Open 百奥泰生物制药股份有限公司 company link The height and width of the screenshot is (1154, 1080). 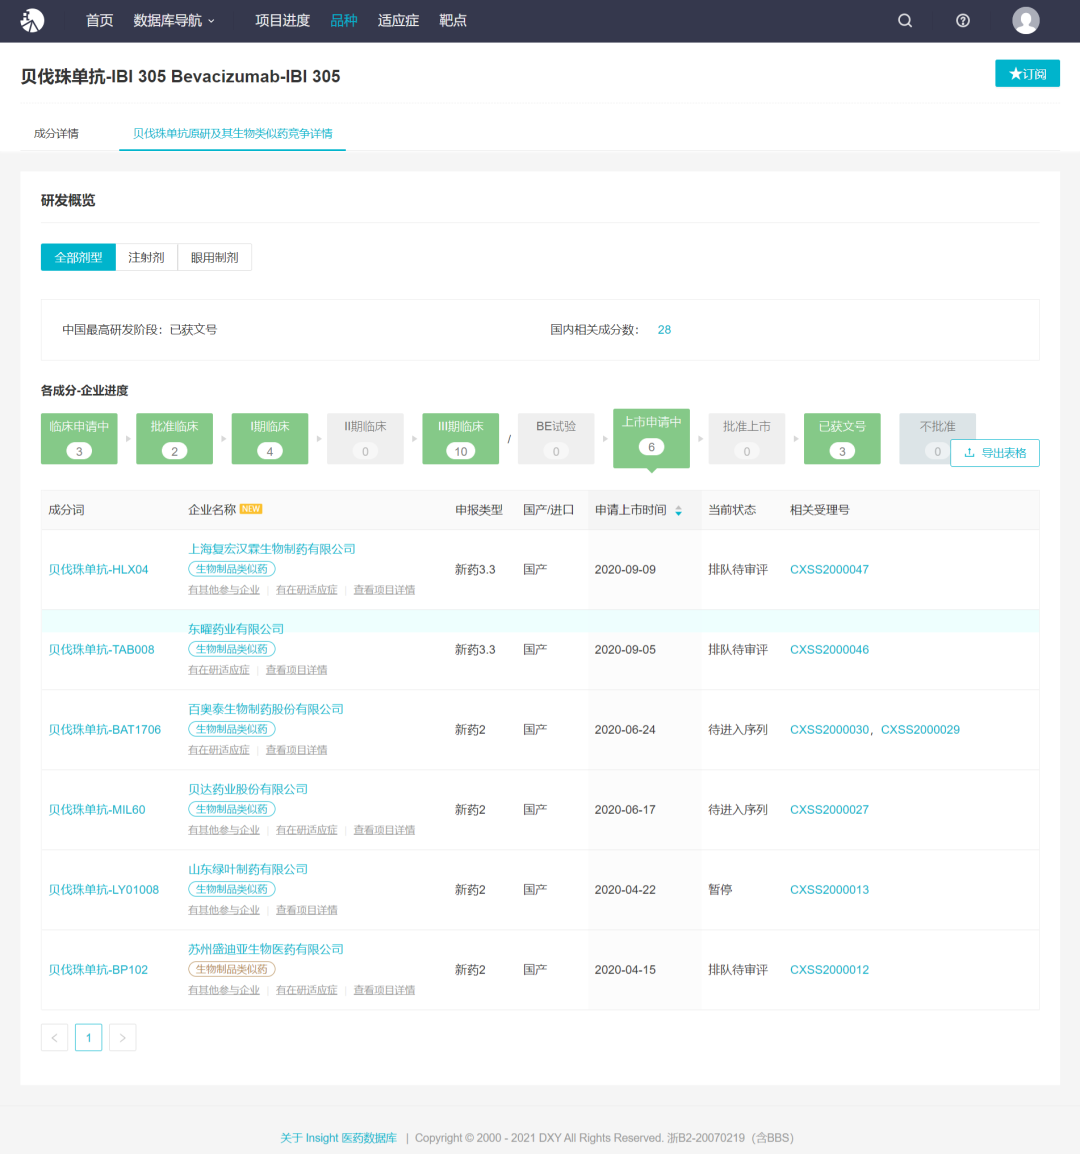point(266,709)
